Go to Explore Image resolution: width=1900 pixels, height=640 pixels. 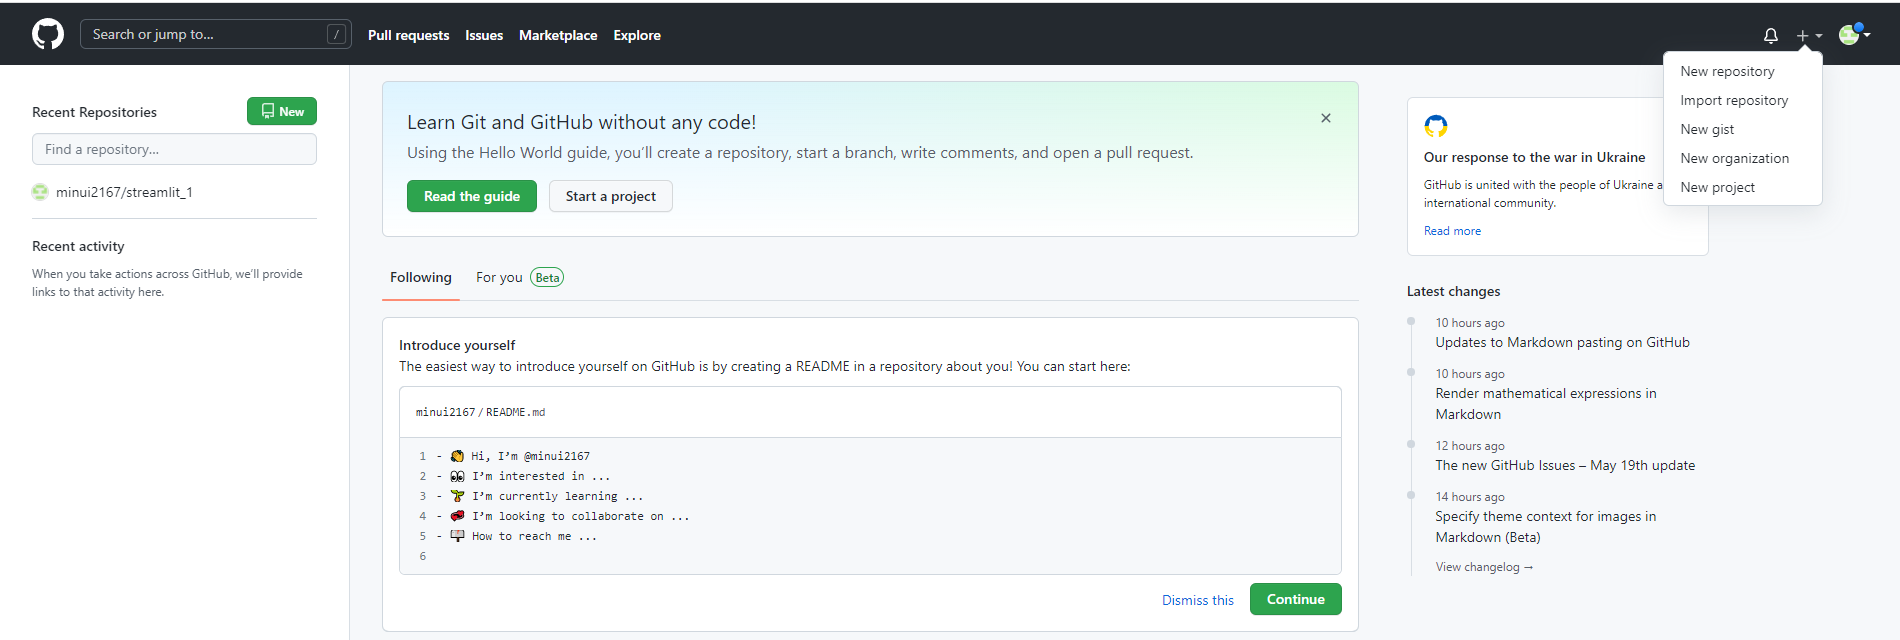[637, 35]
